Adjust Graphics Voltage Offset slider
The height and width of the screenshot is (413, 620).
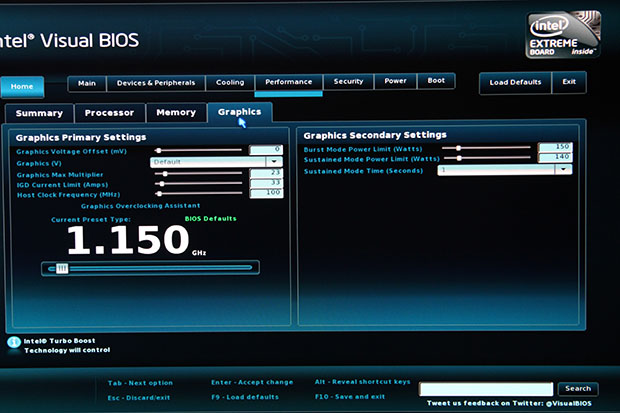click(198, 150)
